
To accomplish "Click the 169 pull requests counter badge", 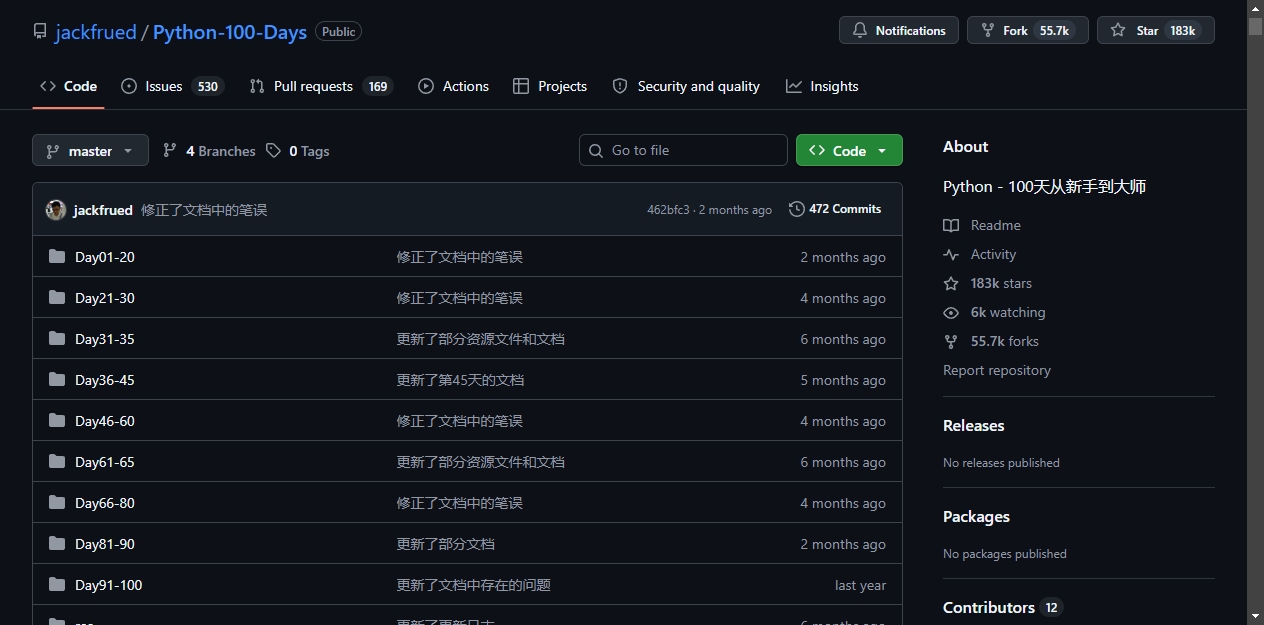I will 378,86.
